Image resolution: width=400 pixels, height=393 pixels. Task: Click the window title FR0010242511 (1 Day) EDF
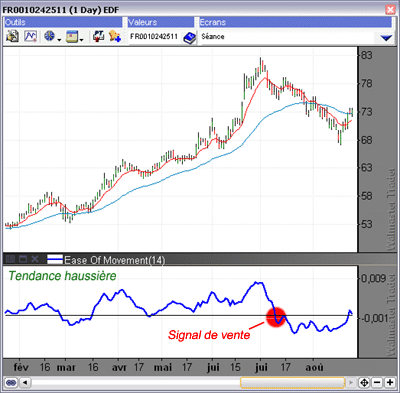click(x=61, y=10)
